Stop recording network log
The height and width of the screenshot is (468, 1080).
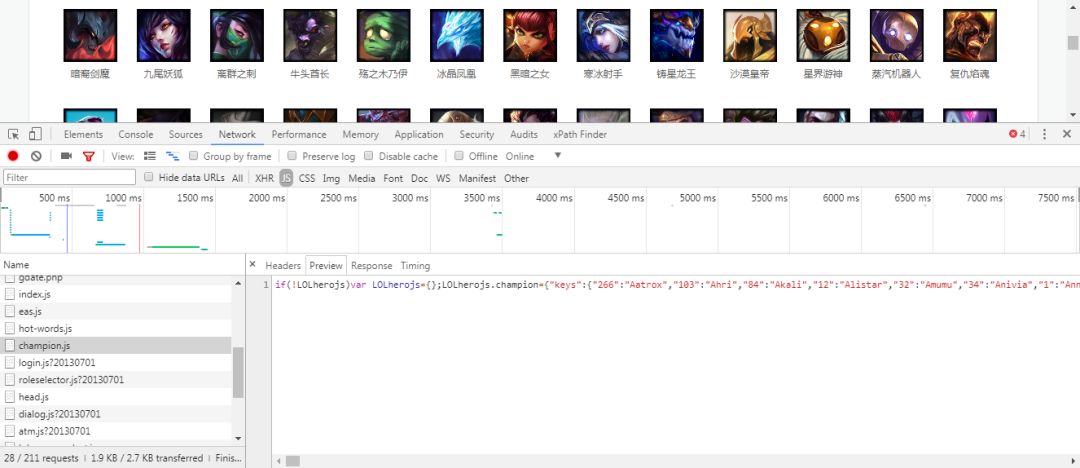click(x=13, y=156)
